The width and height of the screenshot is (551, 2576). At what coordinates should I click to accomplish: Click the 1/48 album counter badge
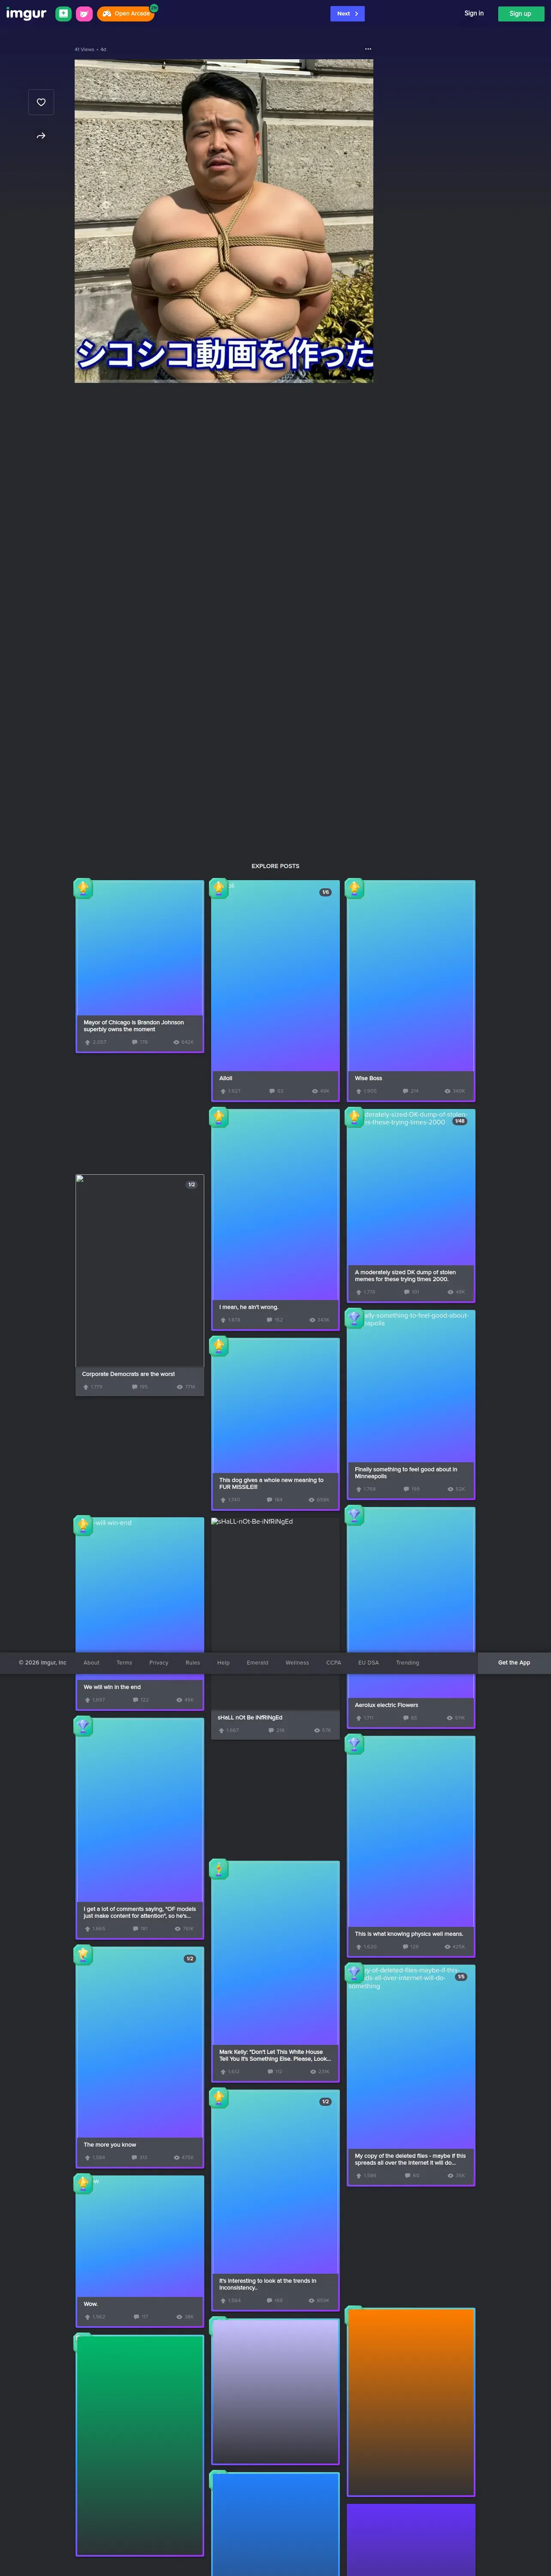click(459, 1121)
